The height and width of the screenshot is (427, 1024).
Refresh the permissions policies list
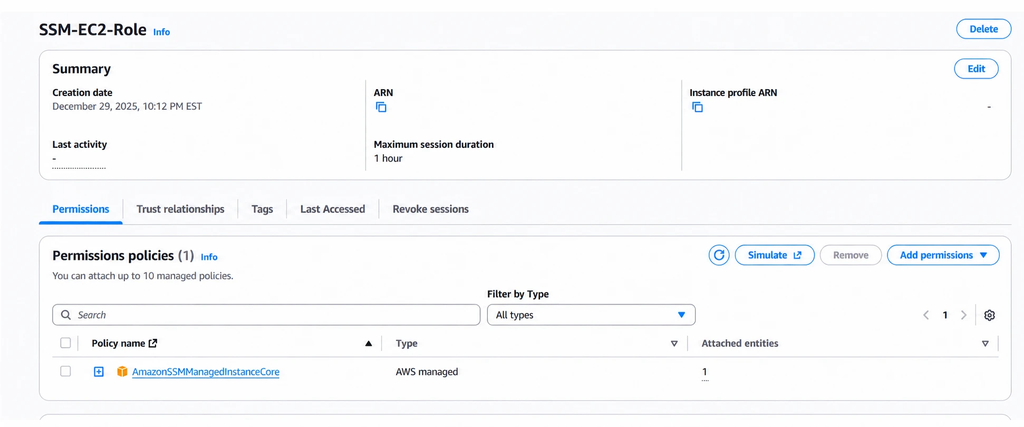[x=719, y=255]
